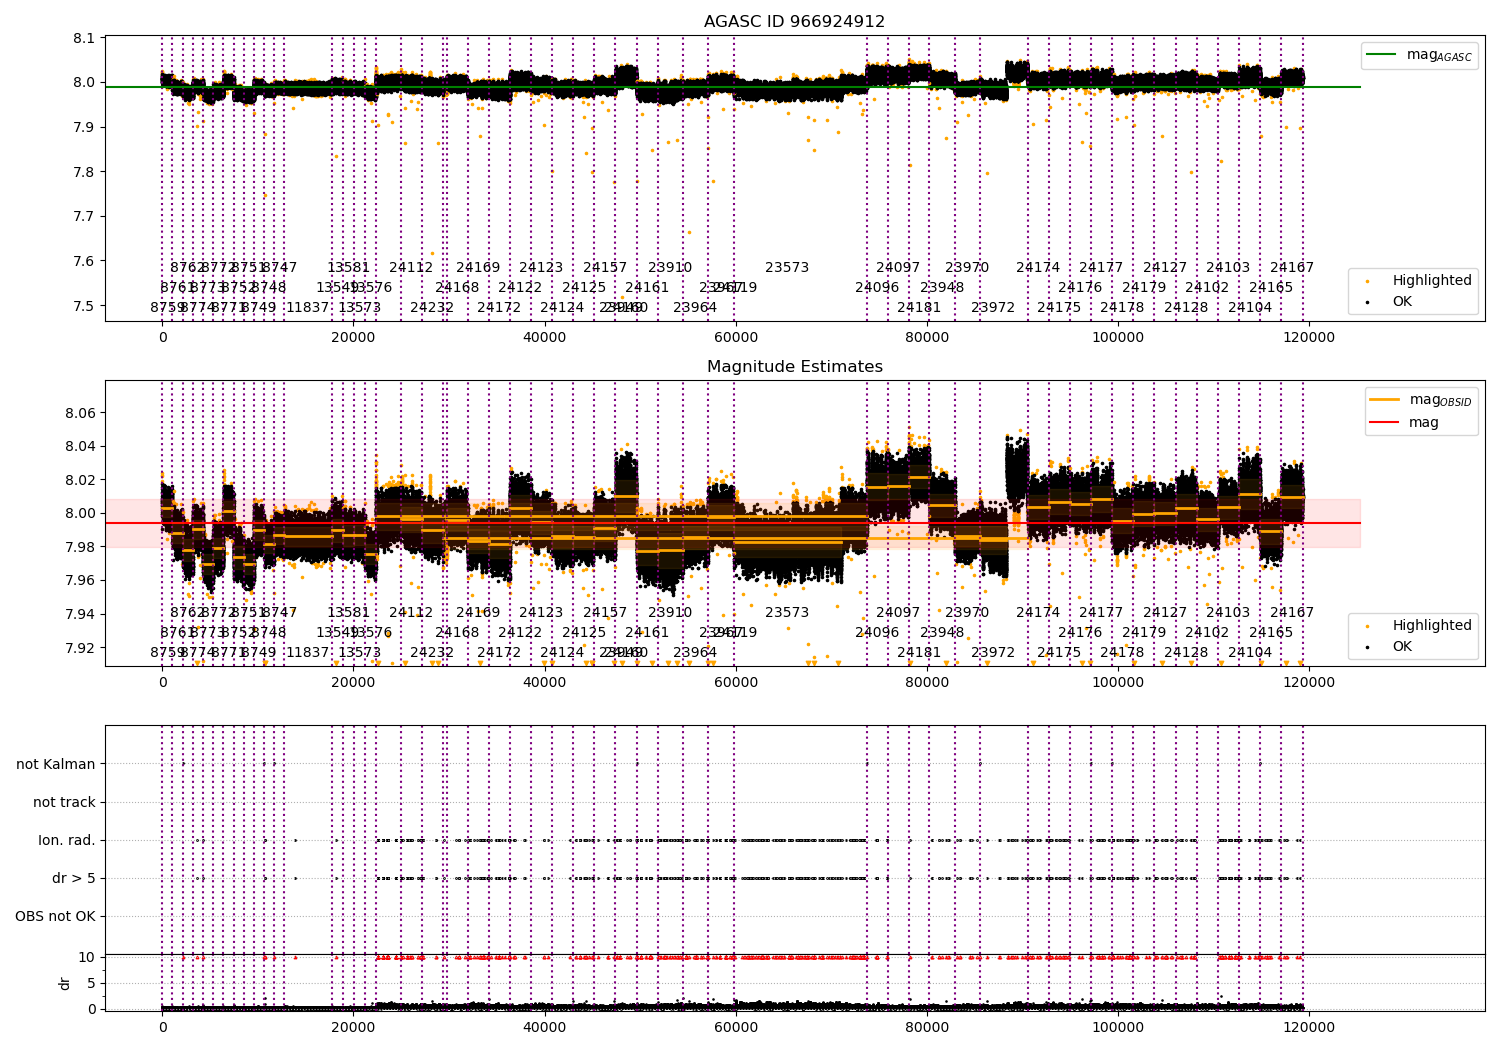Click obsid label 24174 in middle panel

pyautogui.click(x=1038, y=613)
